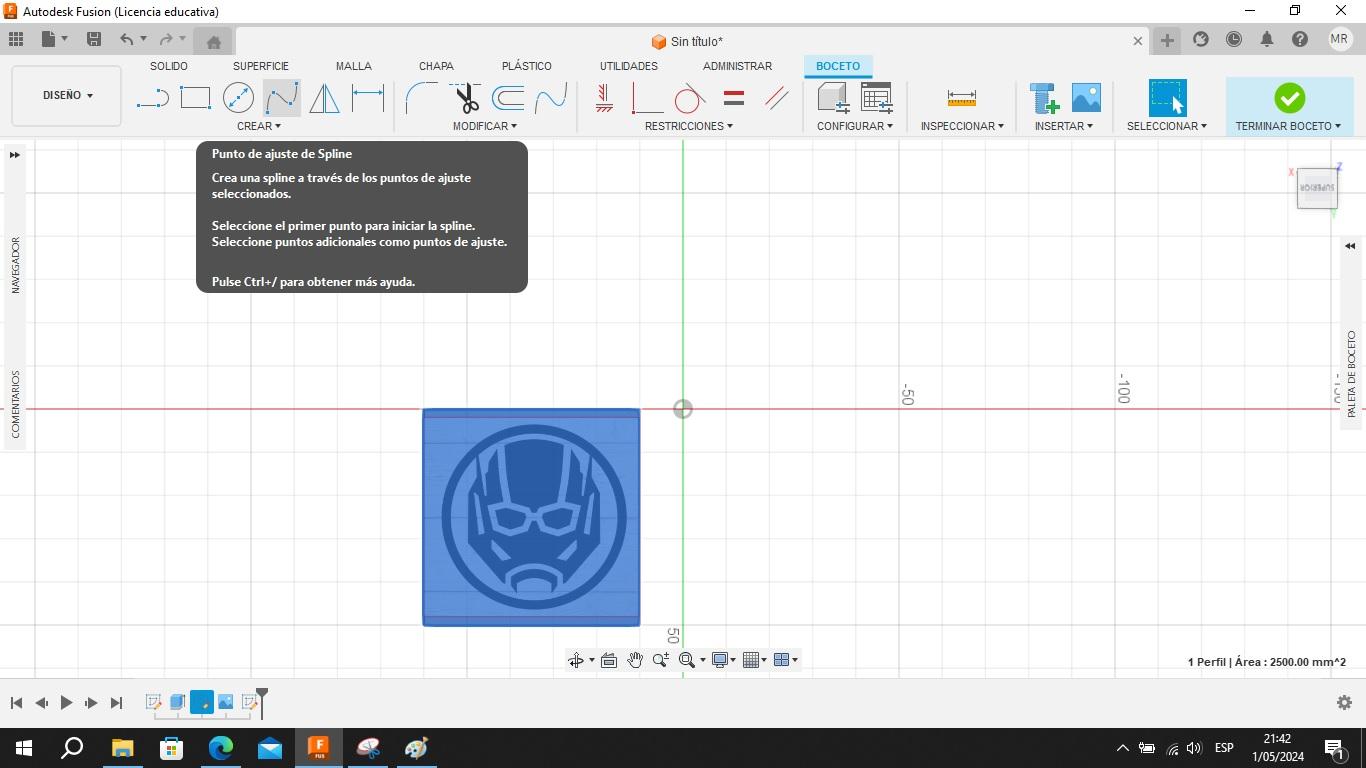The height and width of the screenshot is (768, 1366).
Task: Switch to the Superficie tab
Action: coord(261,66)
